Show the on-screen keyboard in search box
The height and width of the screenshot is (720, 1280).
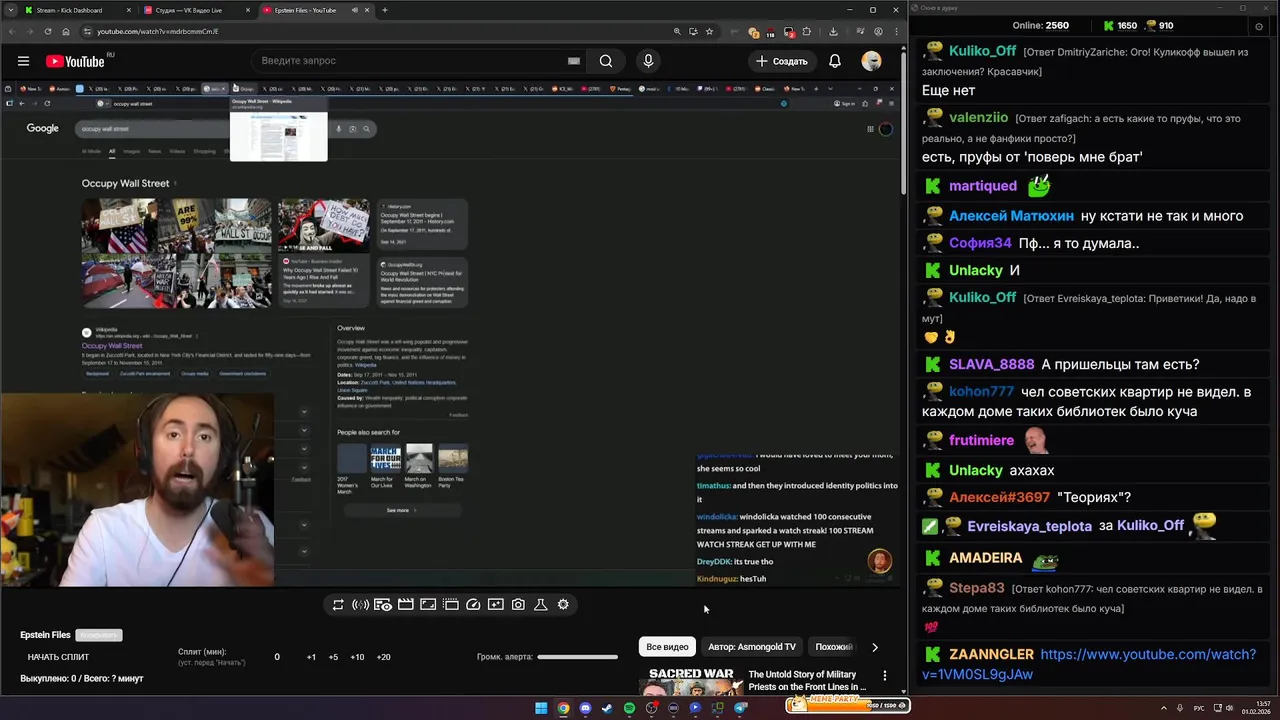(574, 61)
